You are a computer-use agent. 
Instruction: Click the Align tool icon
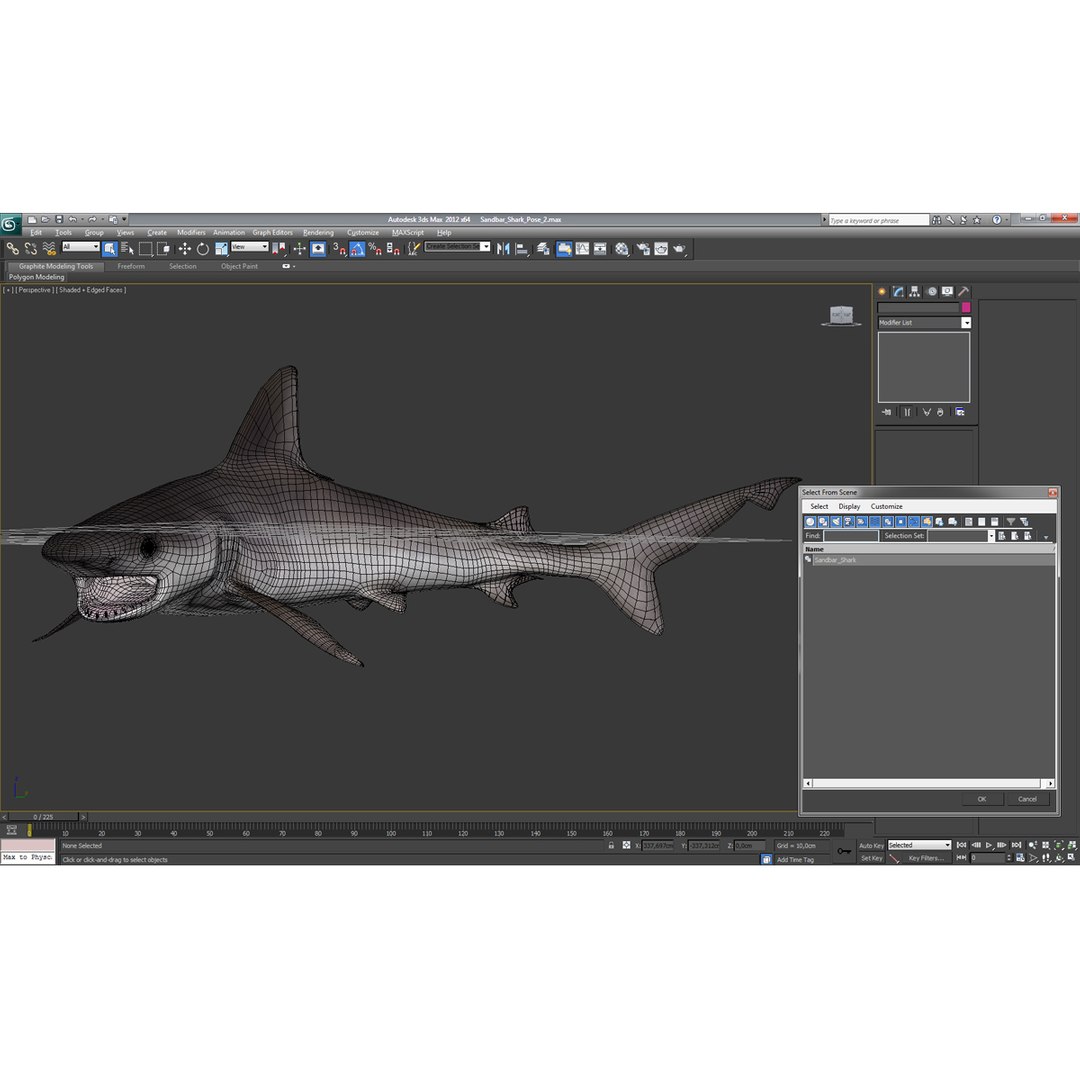point(521,249)
